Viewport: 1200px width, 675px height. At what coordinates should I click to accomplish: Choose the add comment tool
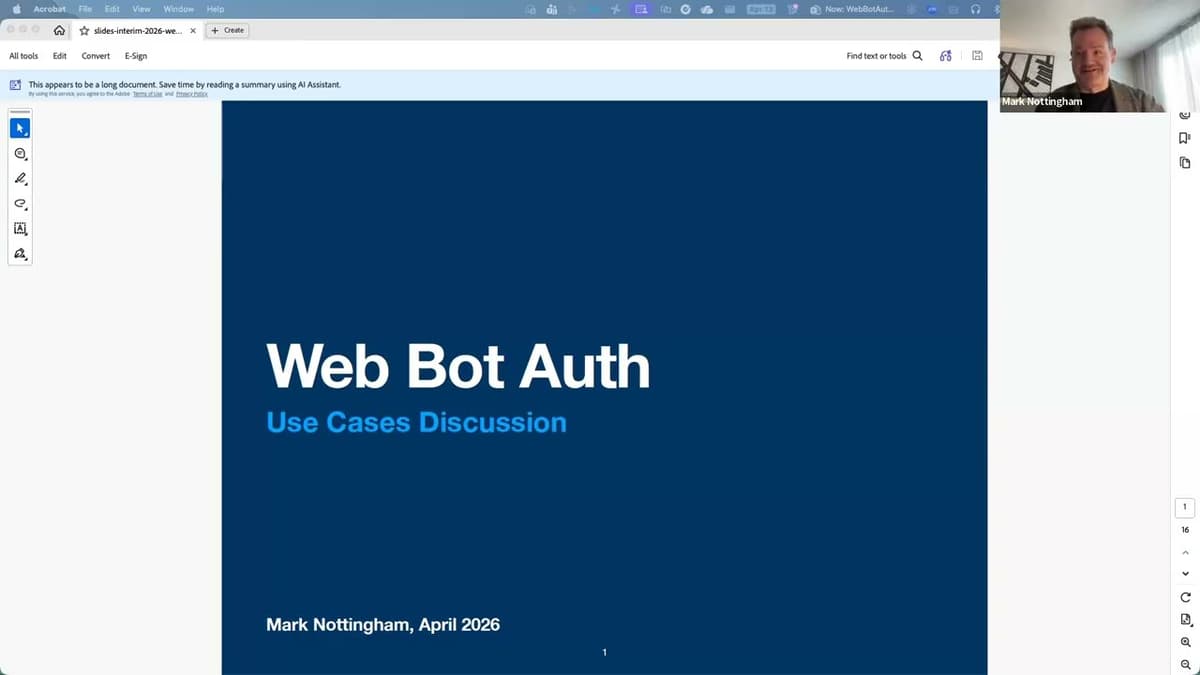(x=20, y=153)
